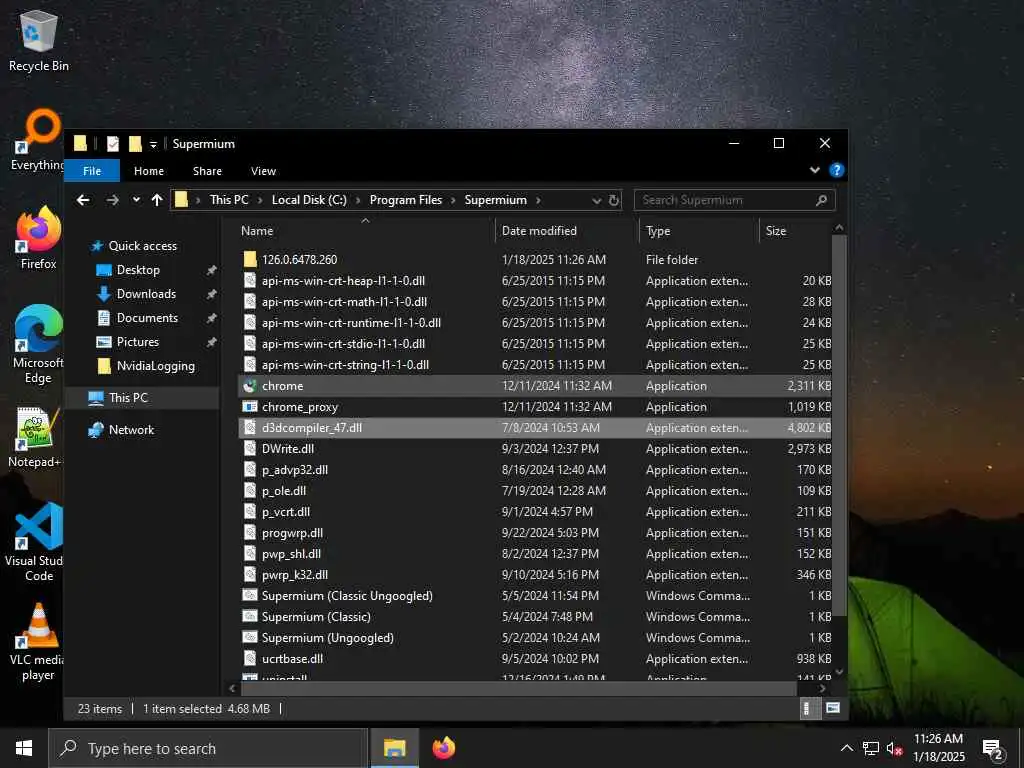This screenshot has height=768, width=1024.
Task: Select Network in navigation pane
Action: coord(131,430)
